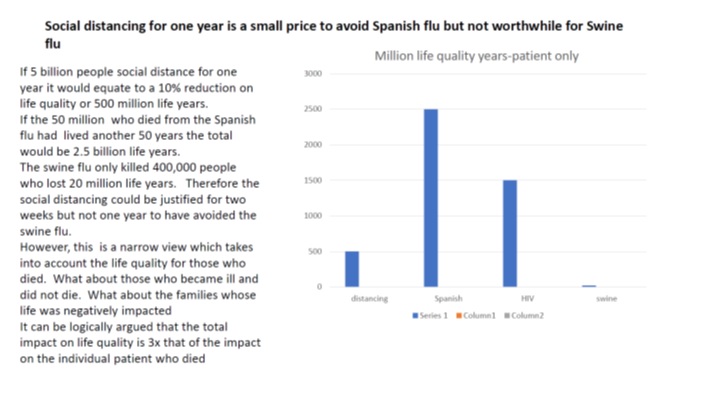This screenshot has width=710, height=399.
Task: Select the distancing bar in chart
Action: tap(352, 269)
